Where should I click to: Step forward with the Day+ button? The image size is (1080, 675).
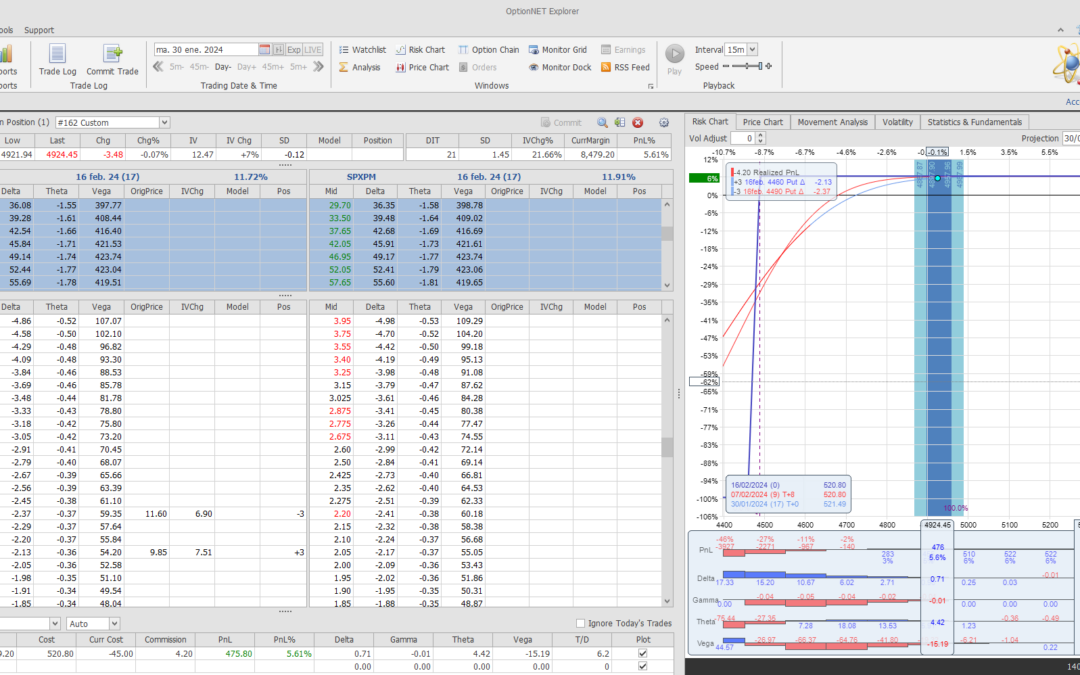coord(247,67)
